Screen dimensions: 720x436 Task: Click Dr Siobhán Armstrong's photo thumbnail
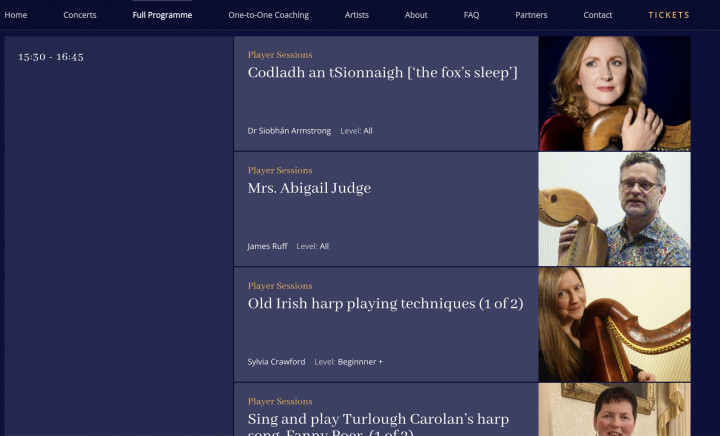point(614,94)
